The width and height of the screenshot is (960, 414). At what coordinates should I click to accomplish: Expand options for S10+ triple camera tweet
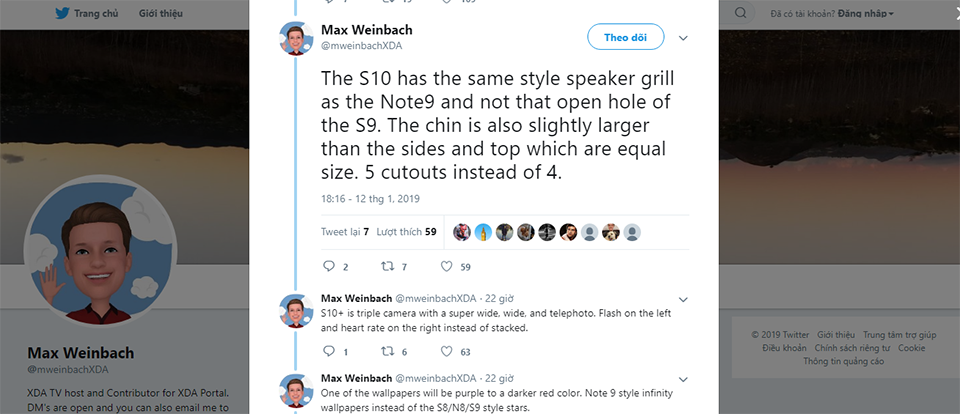tap(683, 299)
